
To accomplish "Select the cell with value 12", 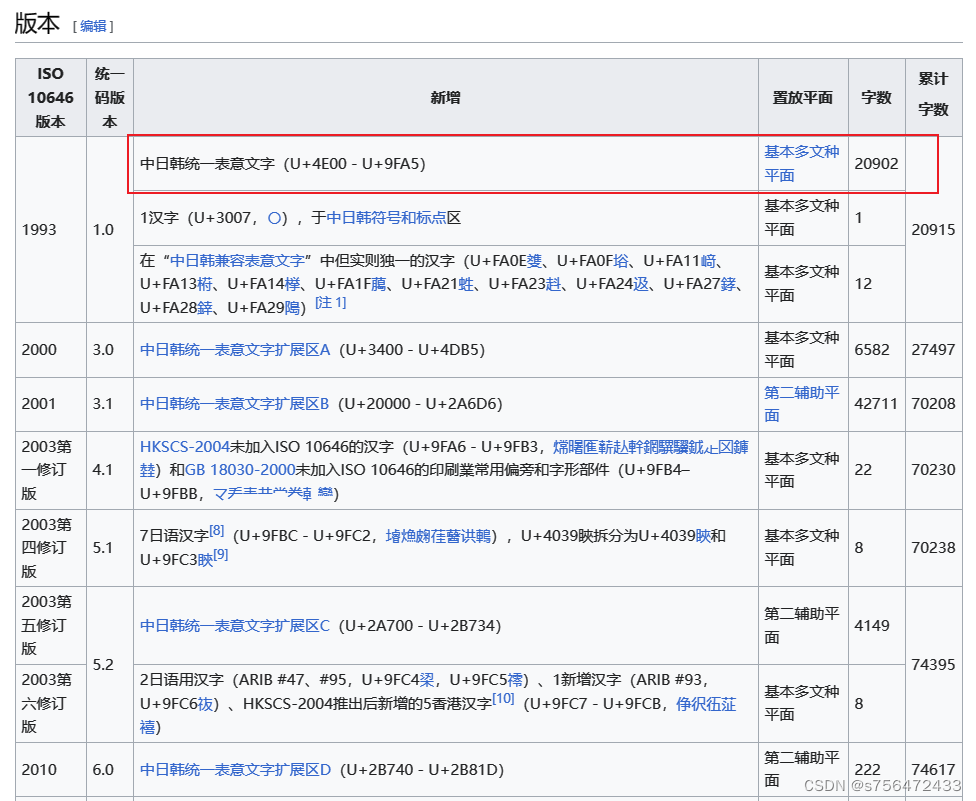I will (x=876, y=284).
